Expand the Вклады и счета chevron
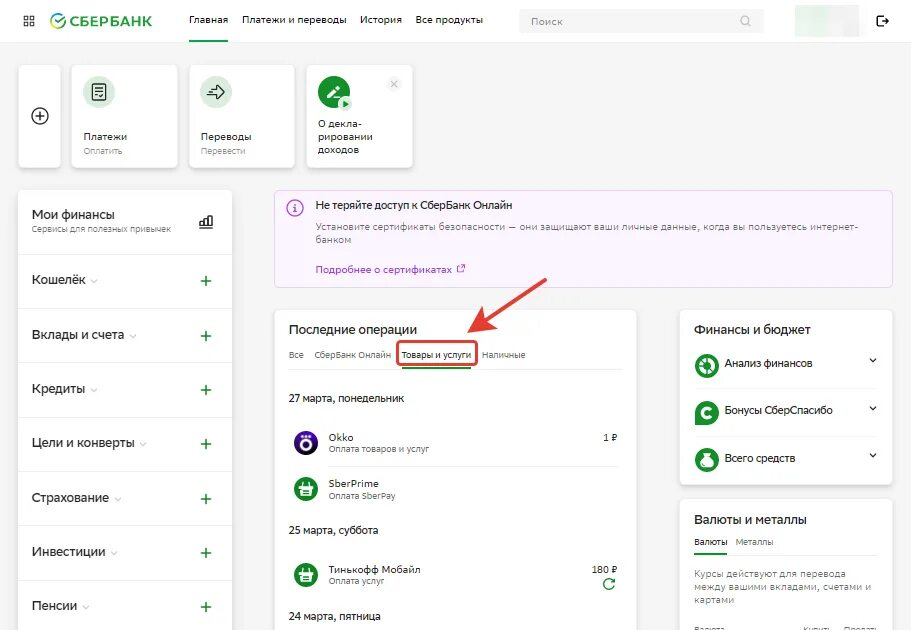The height and width of the screenshot is (630, 911). pyautogui.click(x=133, y=337)
